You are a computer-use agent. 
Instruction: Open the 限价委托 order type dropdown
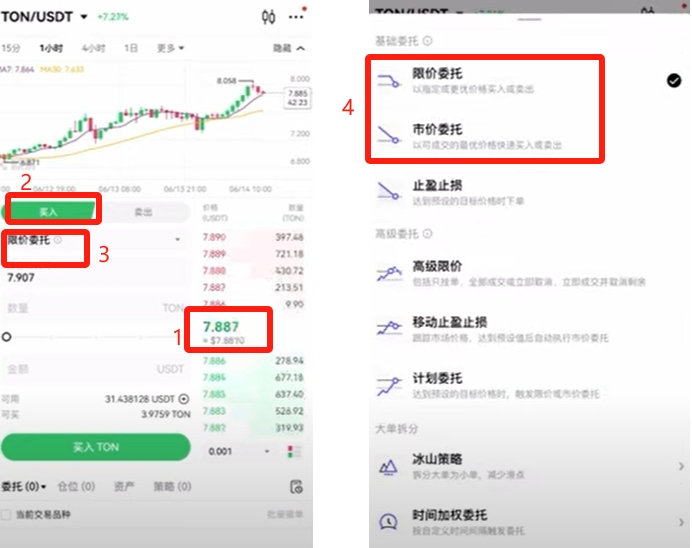[x=95, y=240]
